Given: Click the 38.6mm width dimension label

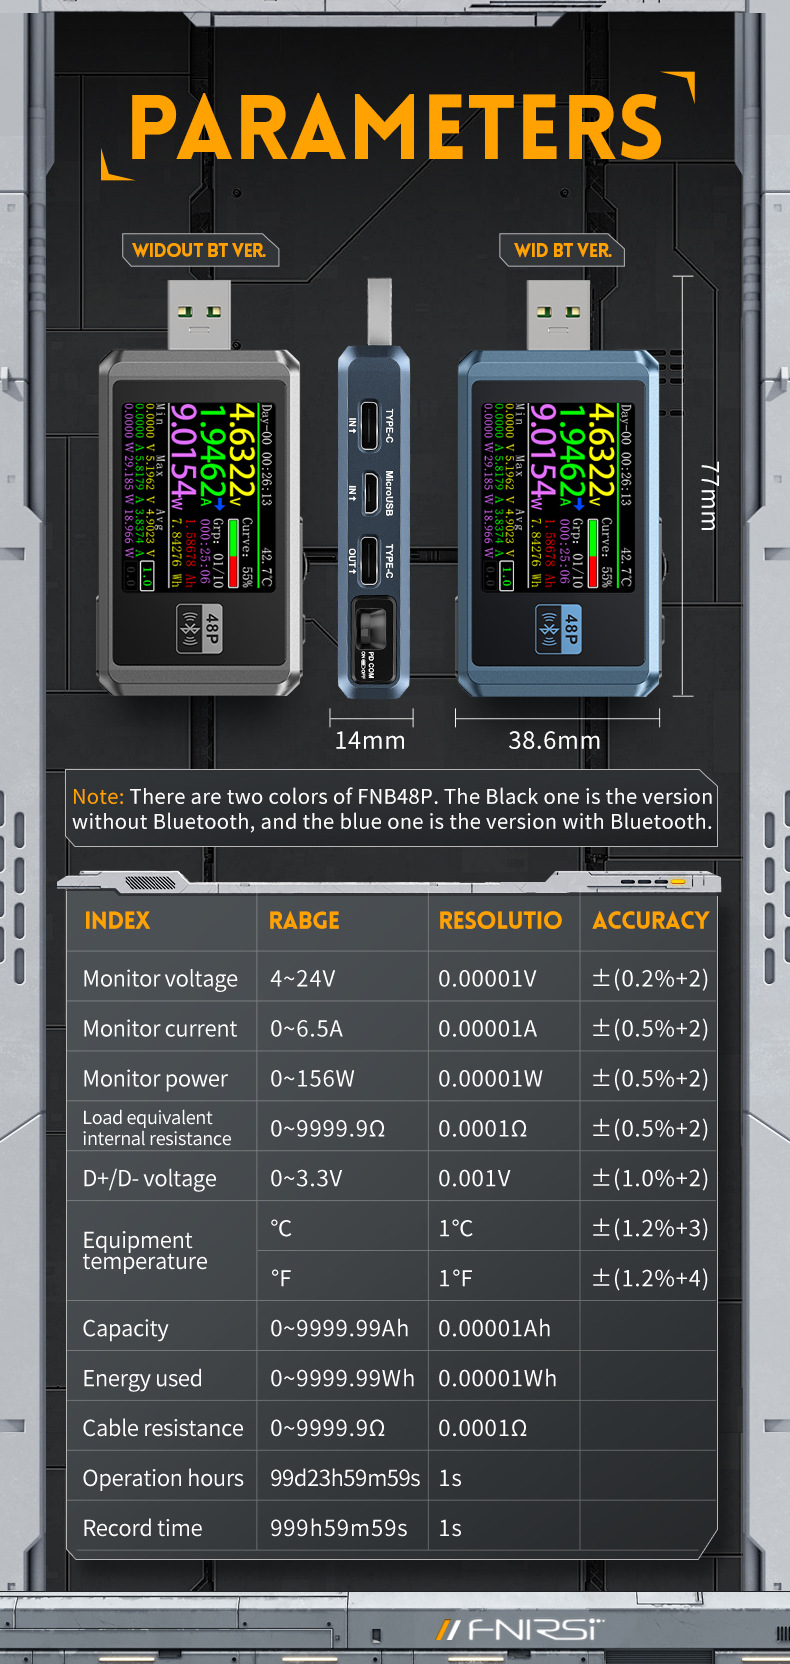Looking at the screenshot, I should [x=554, y=740].
